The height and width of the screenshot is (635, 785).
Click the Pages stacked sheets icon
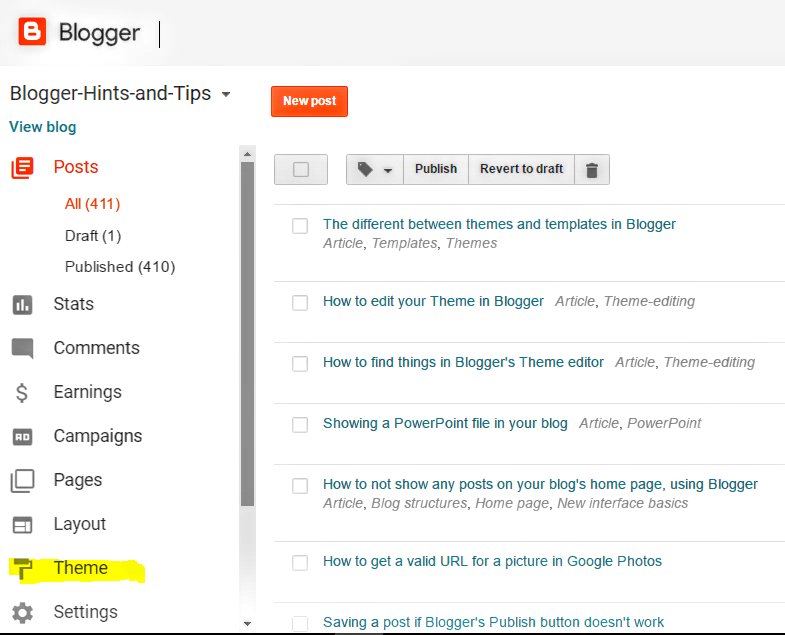point(23,481)
